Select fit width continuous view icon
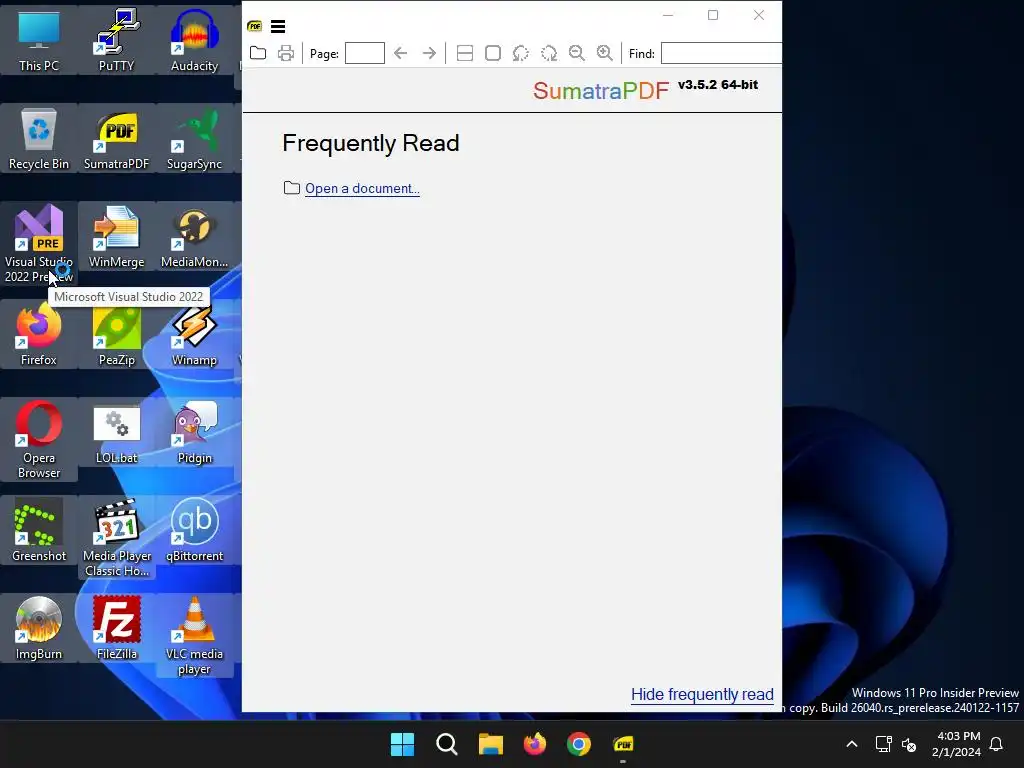This screenshot has width=1024, height=768. click(464, 53)
